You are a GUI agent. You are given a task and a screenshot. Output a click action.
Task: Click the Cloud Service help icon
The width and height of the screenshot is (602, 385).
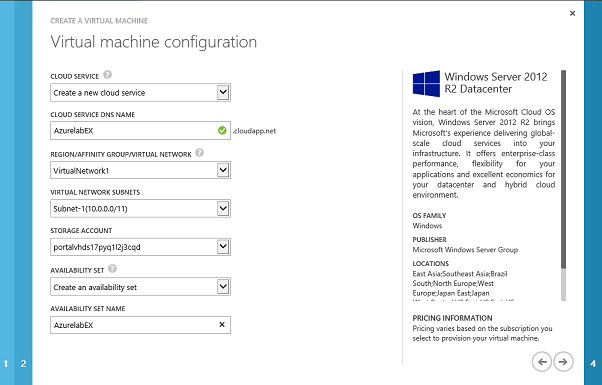(108, 75)
